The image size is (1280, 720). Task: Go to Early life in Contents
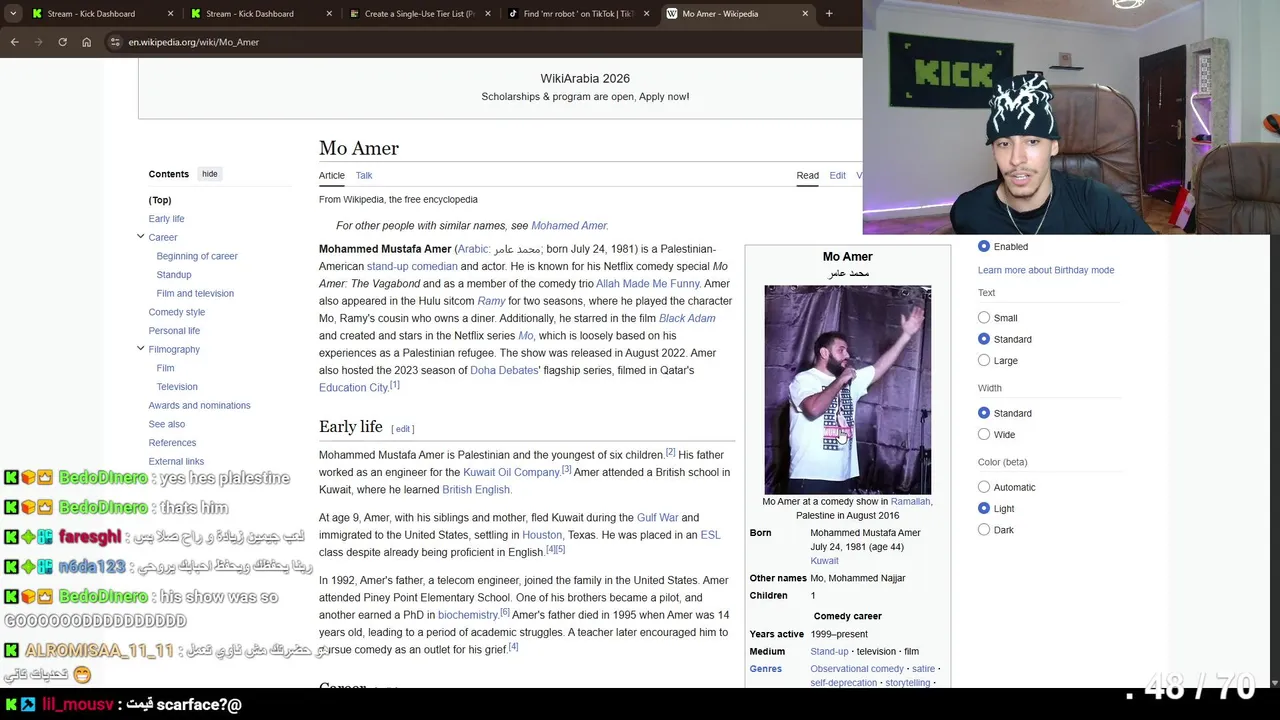point(166,219)
